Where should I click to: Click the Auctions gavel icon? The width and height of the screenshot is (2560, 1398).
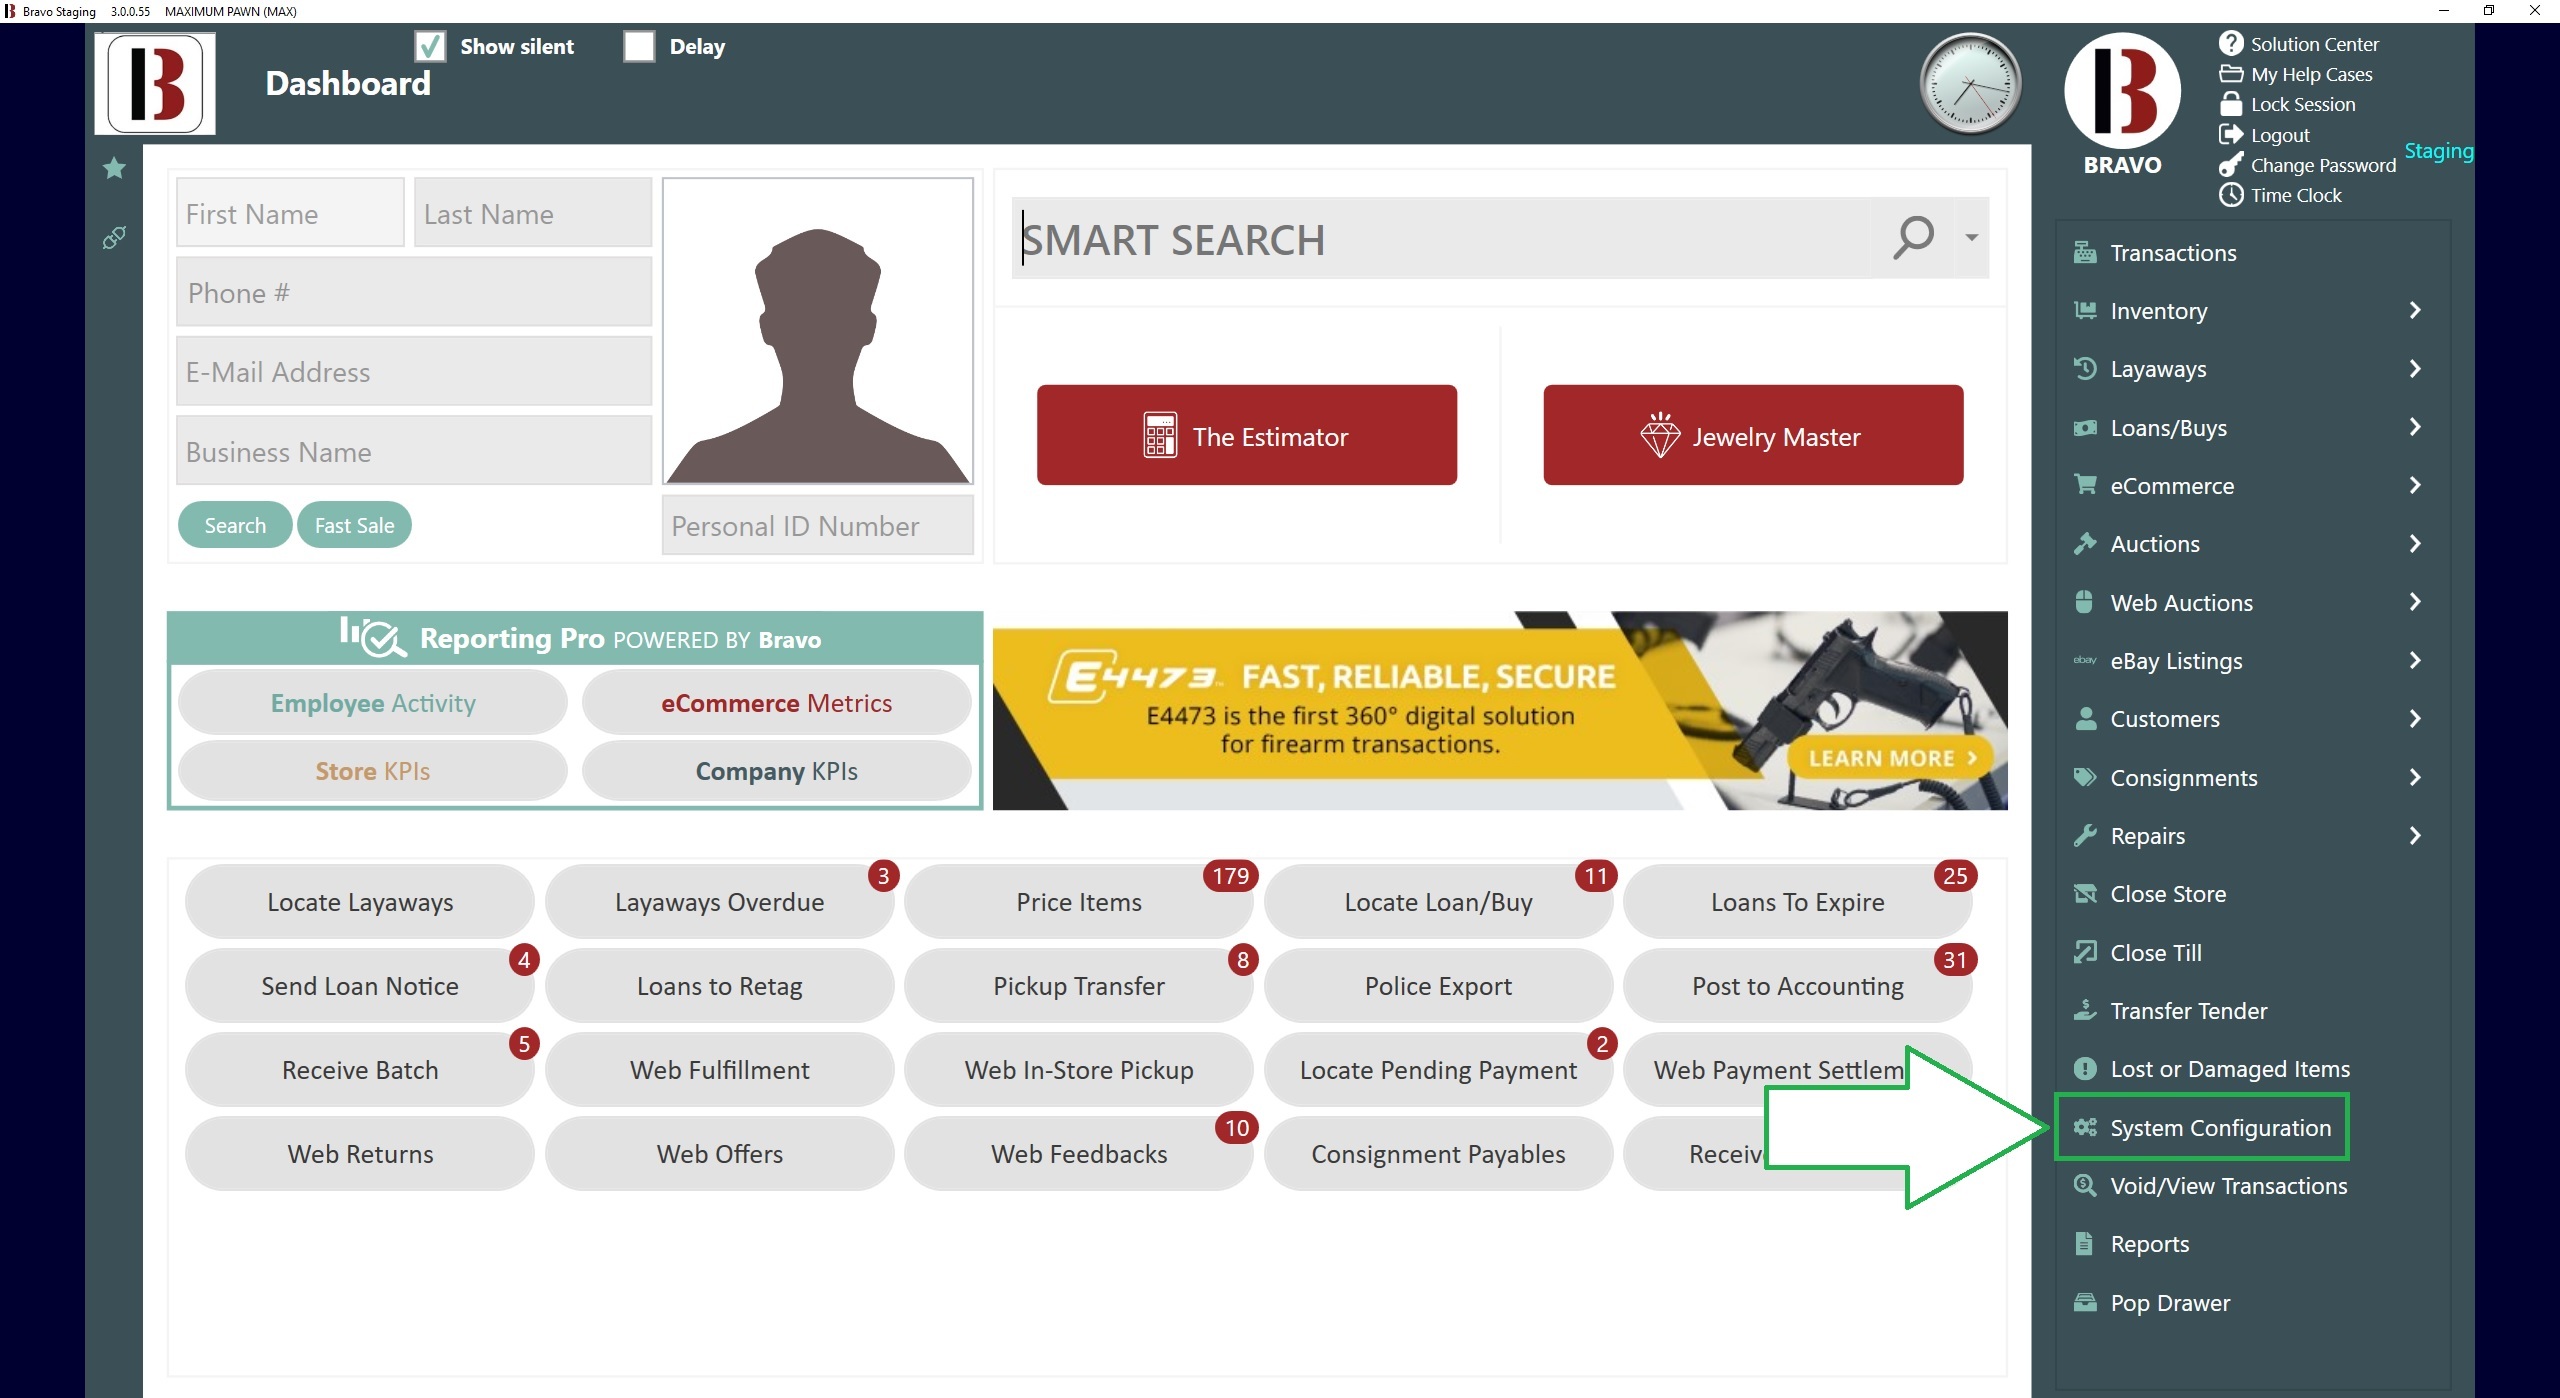pos(2085,543)
